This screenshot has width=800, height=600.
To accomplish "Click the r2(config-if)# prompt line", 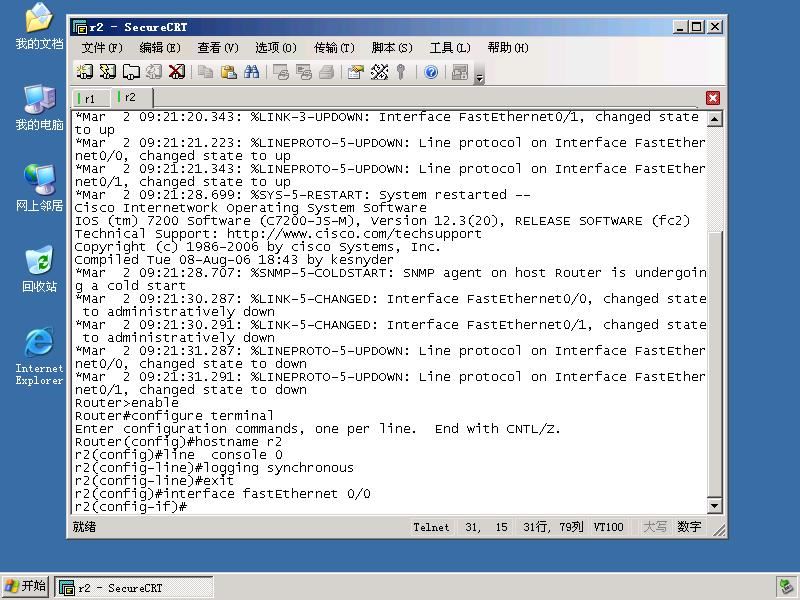I will click(131, 507).
